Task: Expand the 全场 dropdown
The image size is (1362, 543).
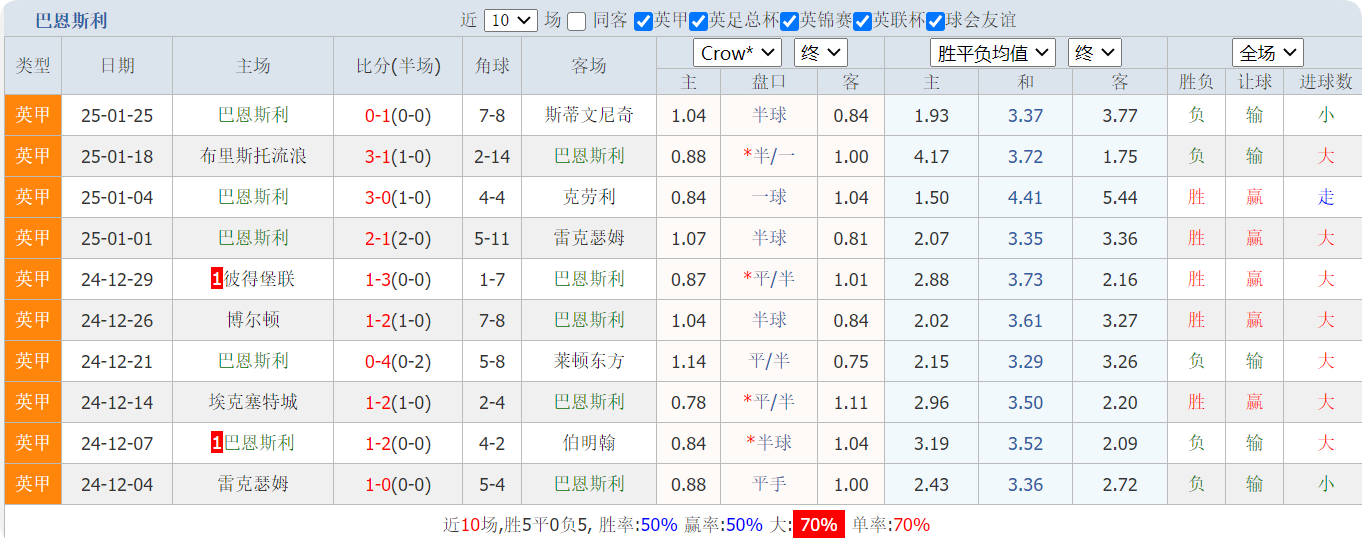Action: (x=1267, y=53)
